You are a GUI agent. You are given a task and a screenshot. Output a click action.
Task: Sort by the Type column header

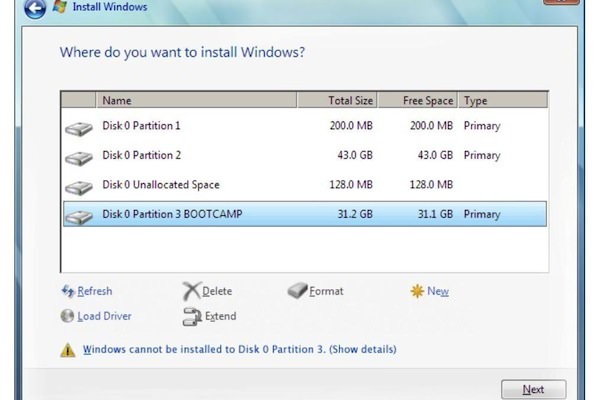pos(503,100)
